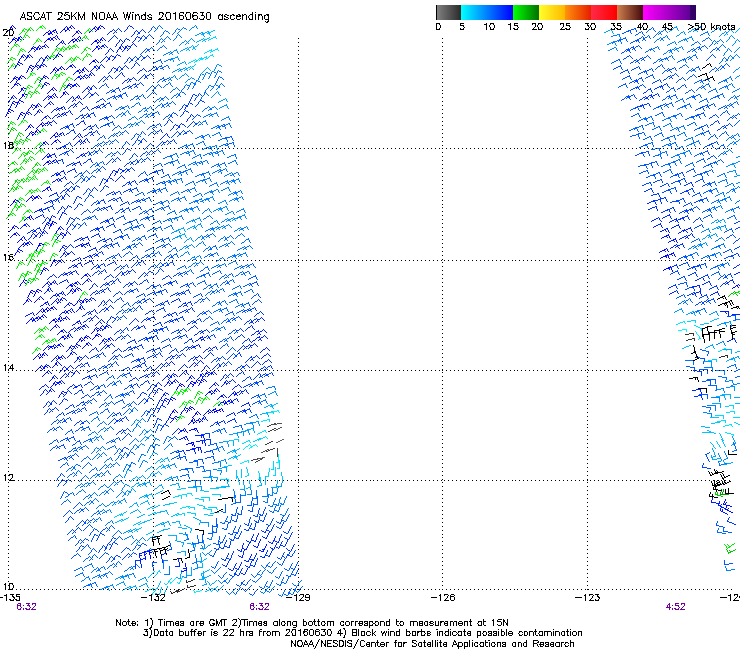The image size is (740, 650).
Task: Select the magenta 40–45 knots color bar segment
Action: click(x=656, y=12)
